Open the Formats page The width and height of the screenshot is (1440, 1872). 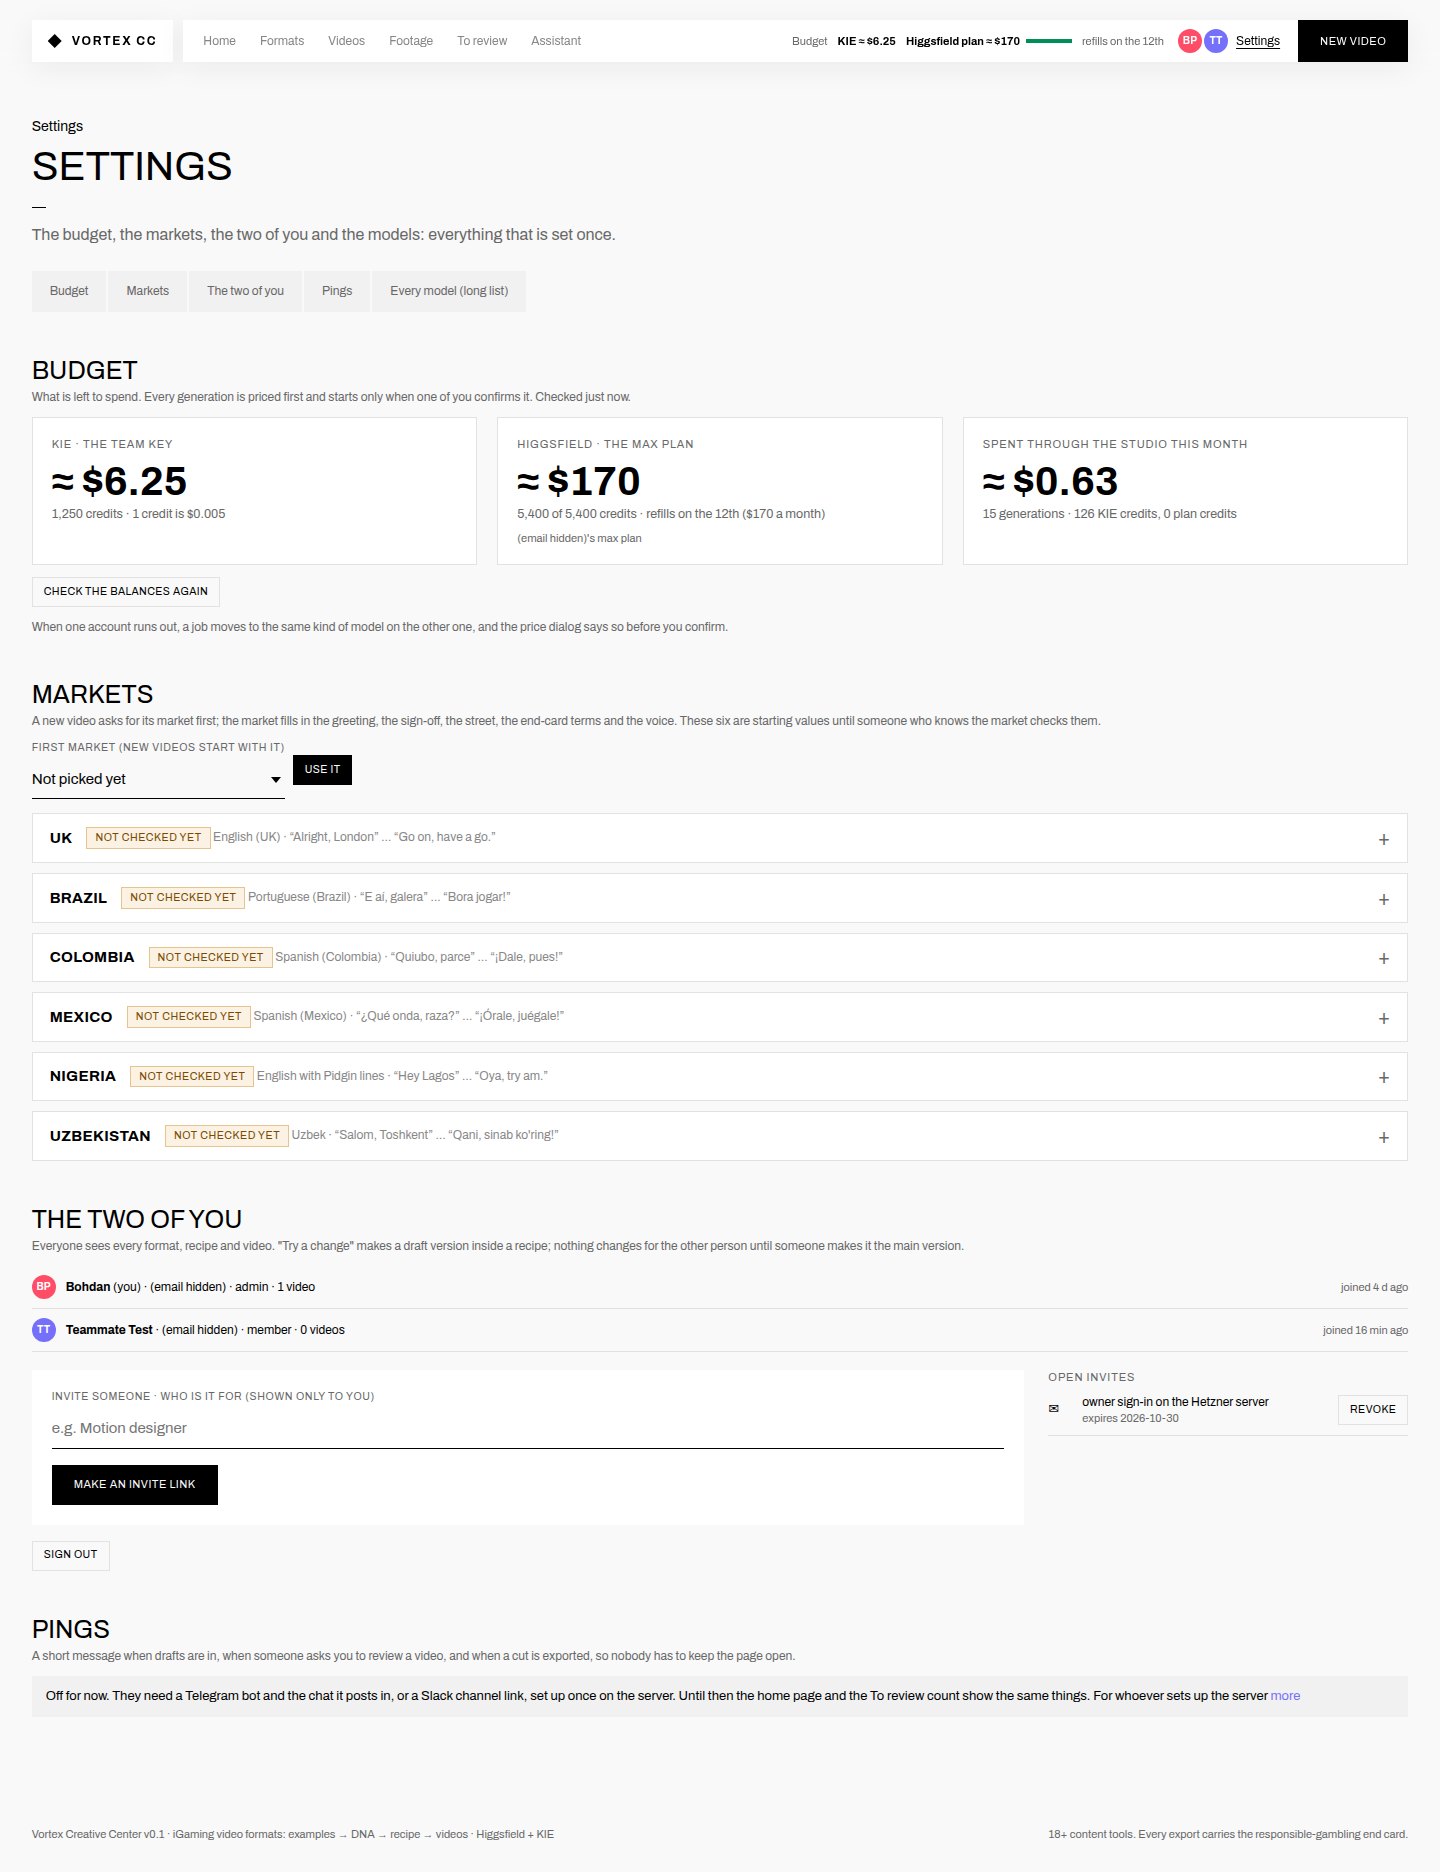(282, 41)
